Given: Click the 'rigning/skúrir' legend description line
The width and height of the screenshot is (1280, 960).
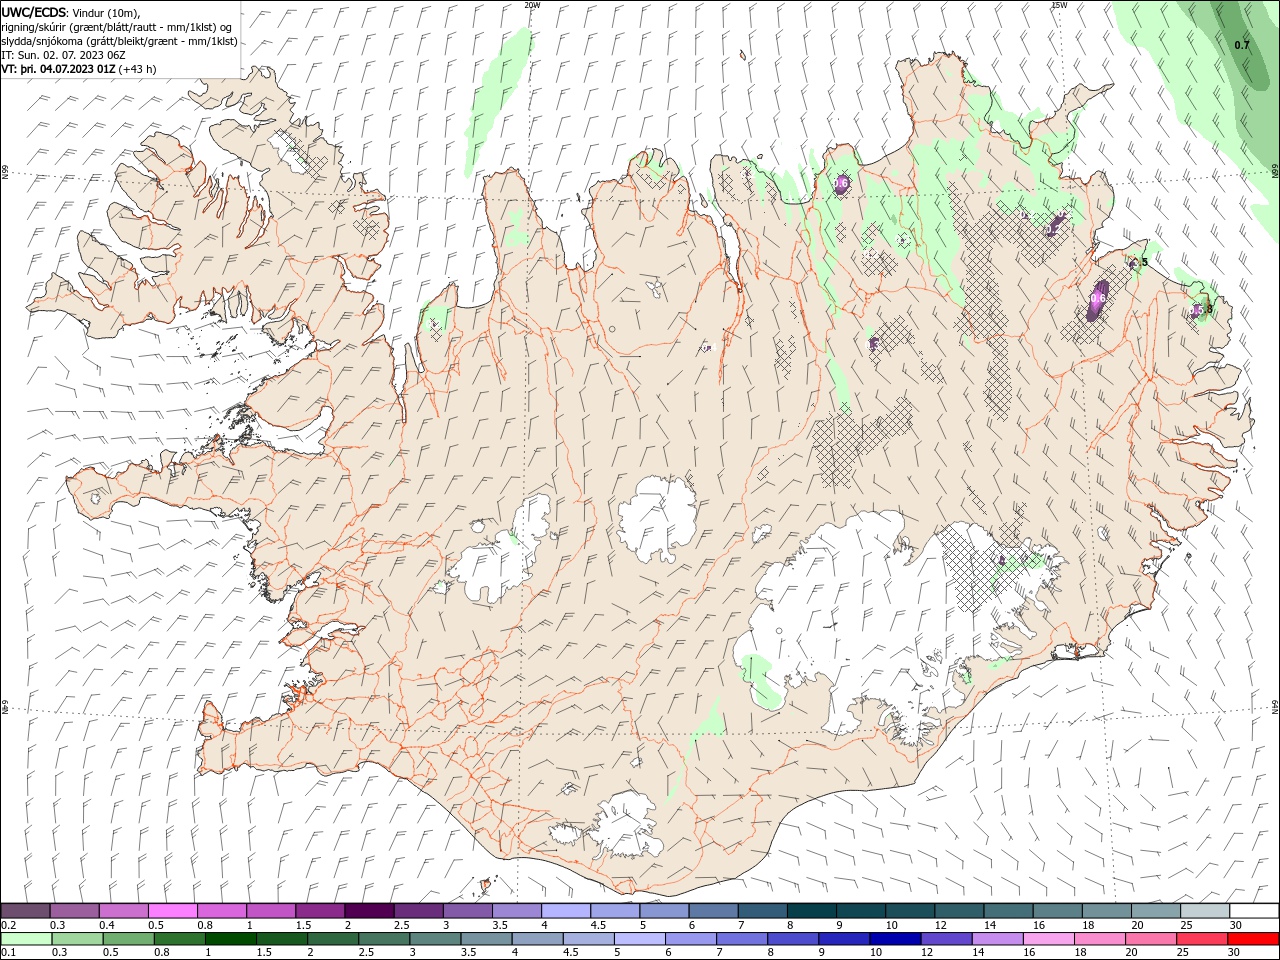Looking at the screenshot, I should (x=118, y=27).
